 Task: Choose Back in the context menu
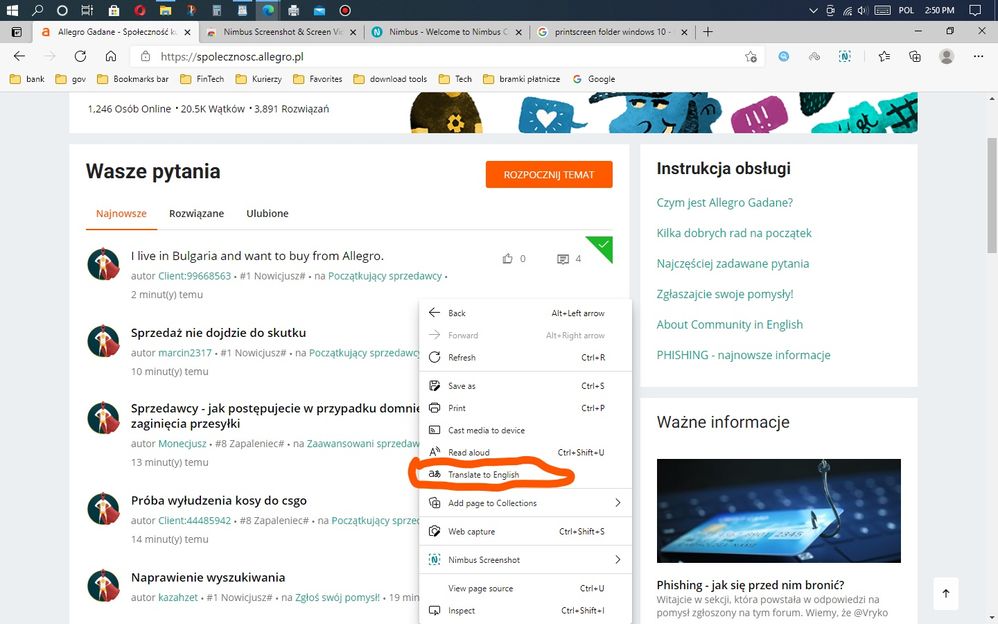[x=525, y=313]
